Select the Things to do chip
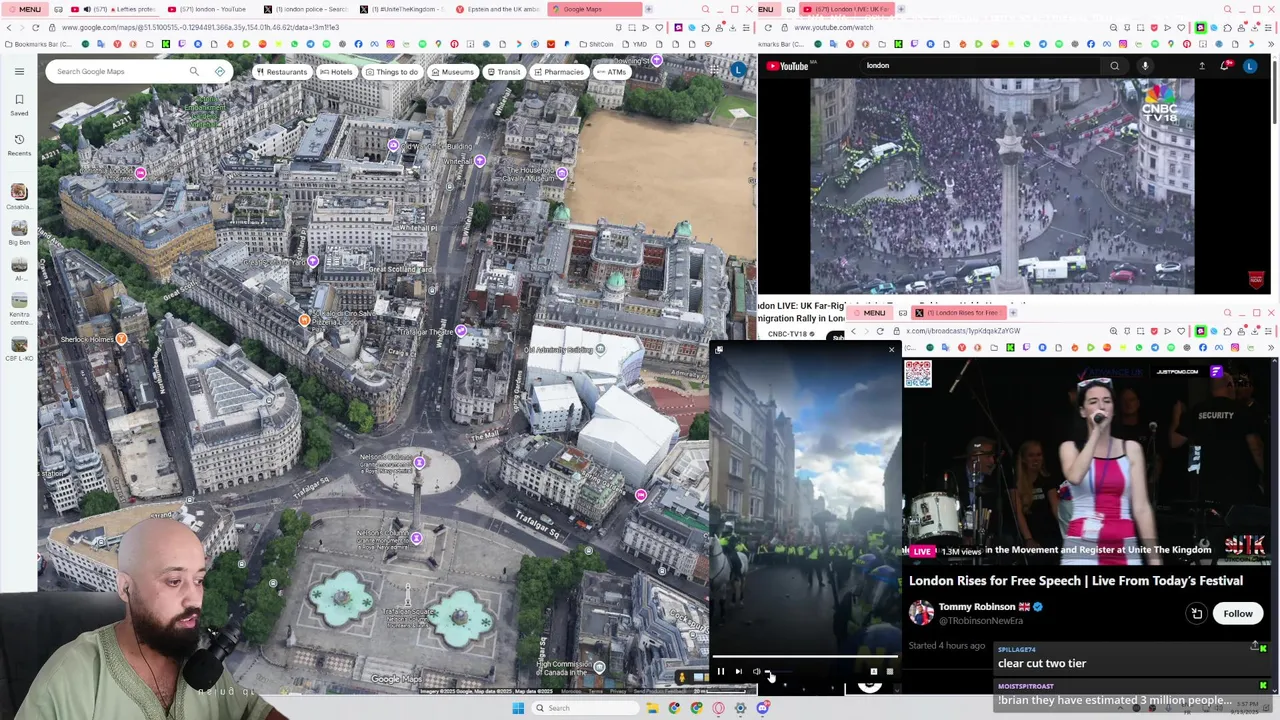 pyautogui.click(x=391, y=72)
